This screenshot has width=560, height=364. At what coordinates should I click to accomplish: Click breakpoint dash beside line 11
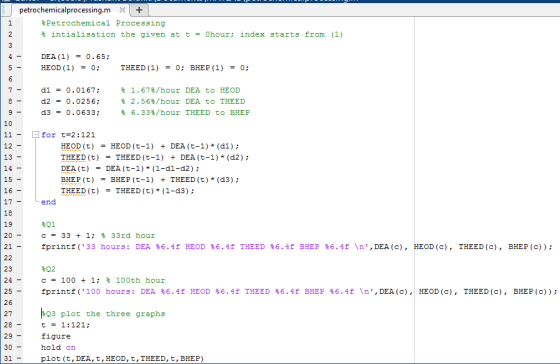point(19,135)
